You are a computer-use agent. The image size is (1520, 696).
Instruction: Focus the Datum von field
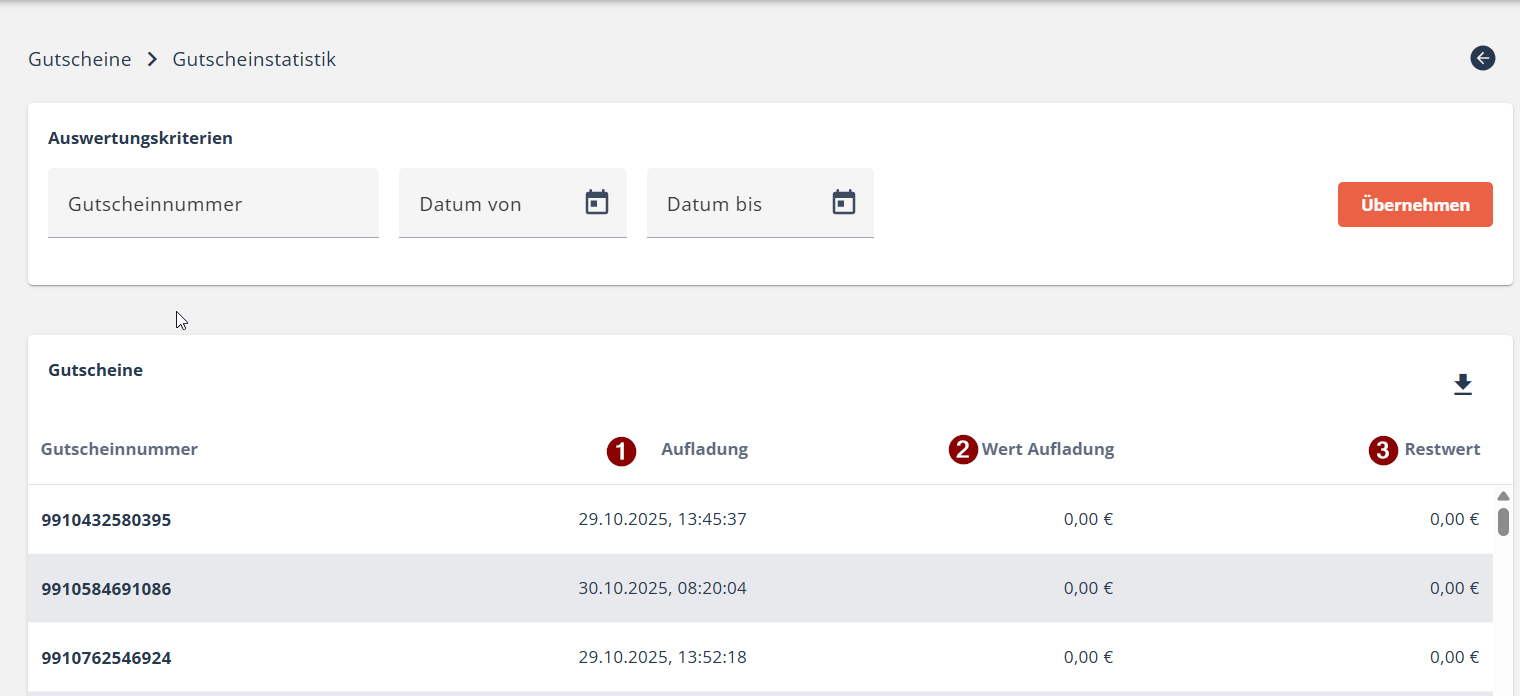tap(513, 203)
